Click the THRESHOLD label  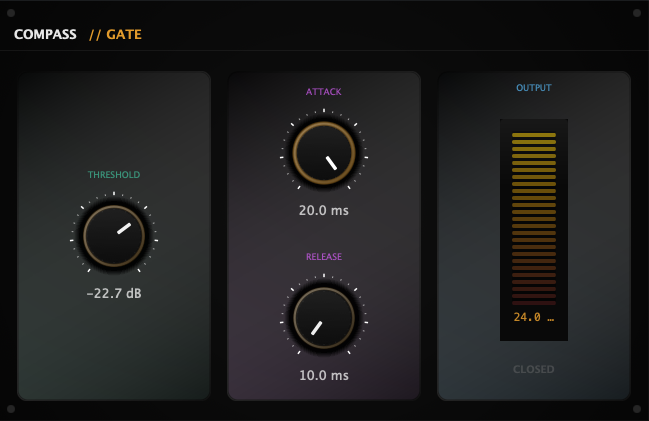click(x=114, y=175)
